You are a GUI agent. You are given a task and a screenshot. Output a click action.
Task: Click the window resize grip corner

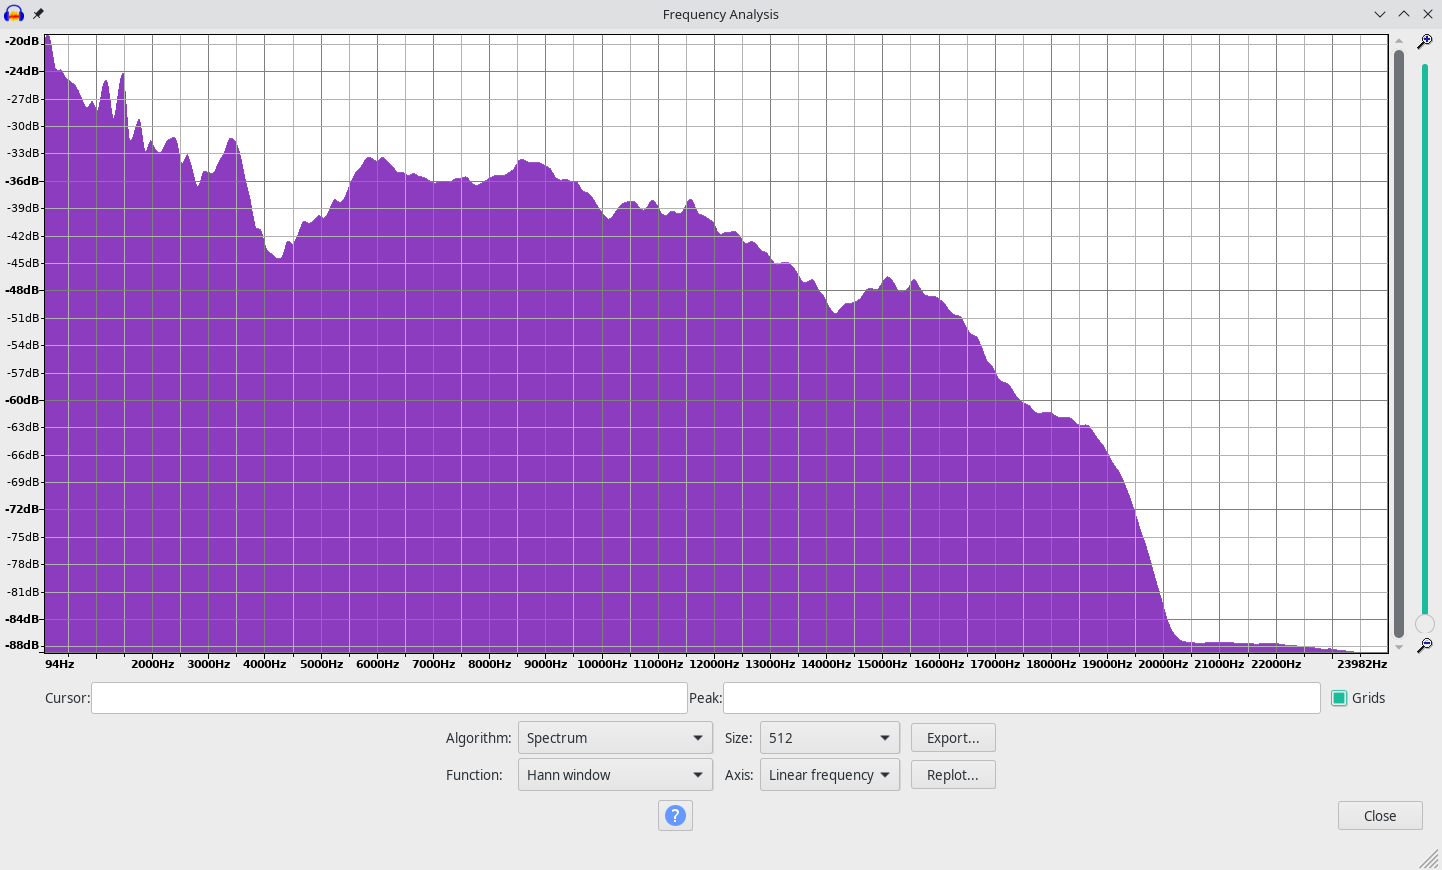pyautogui.click(x=1429, y=858)
